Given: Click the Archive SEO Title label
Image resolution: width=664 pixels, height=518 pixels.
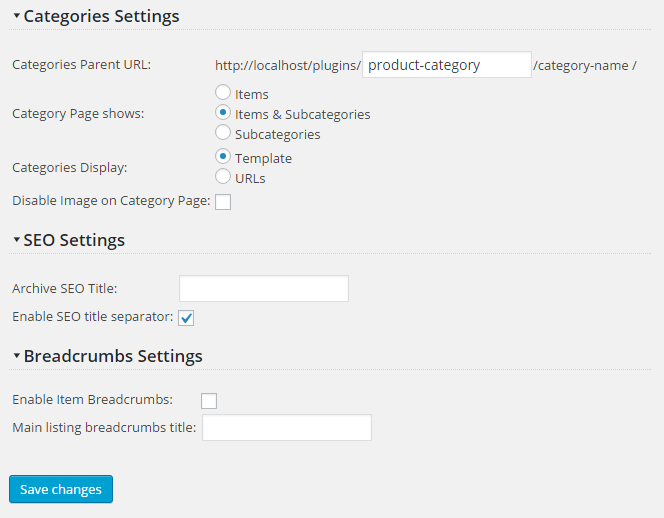Looking at the screenshot, I should pyautogui.click(x=64, y=288).
